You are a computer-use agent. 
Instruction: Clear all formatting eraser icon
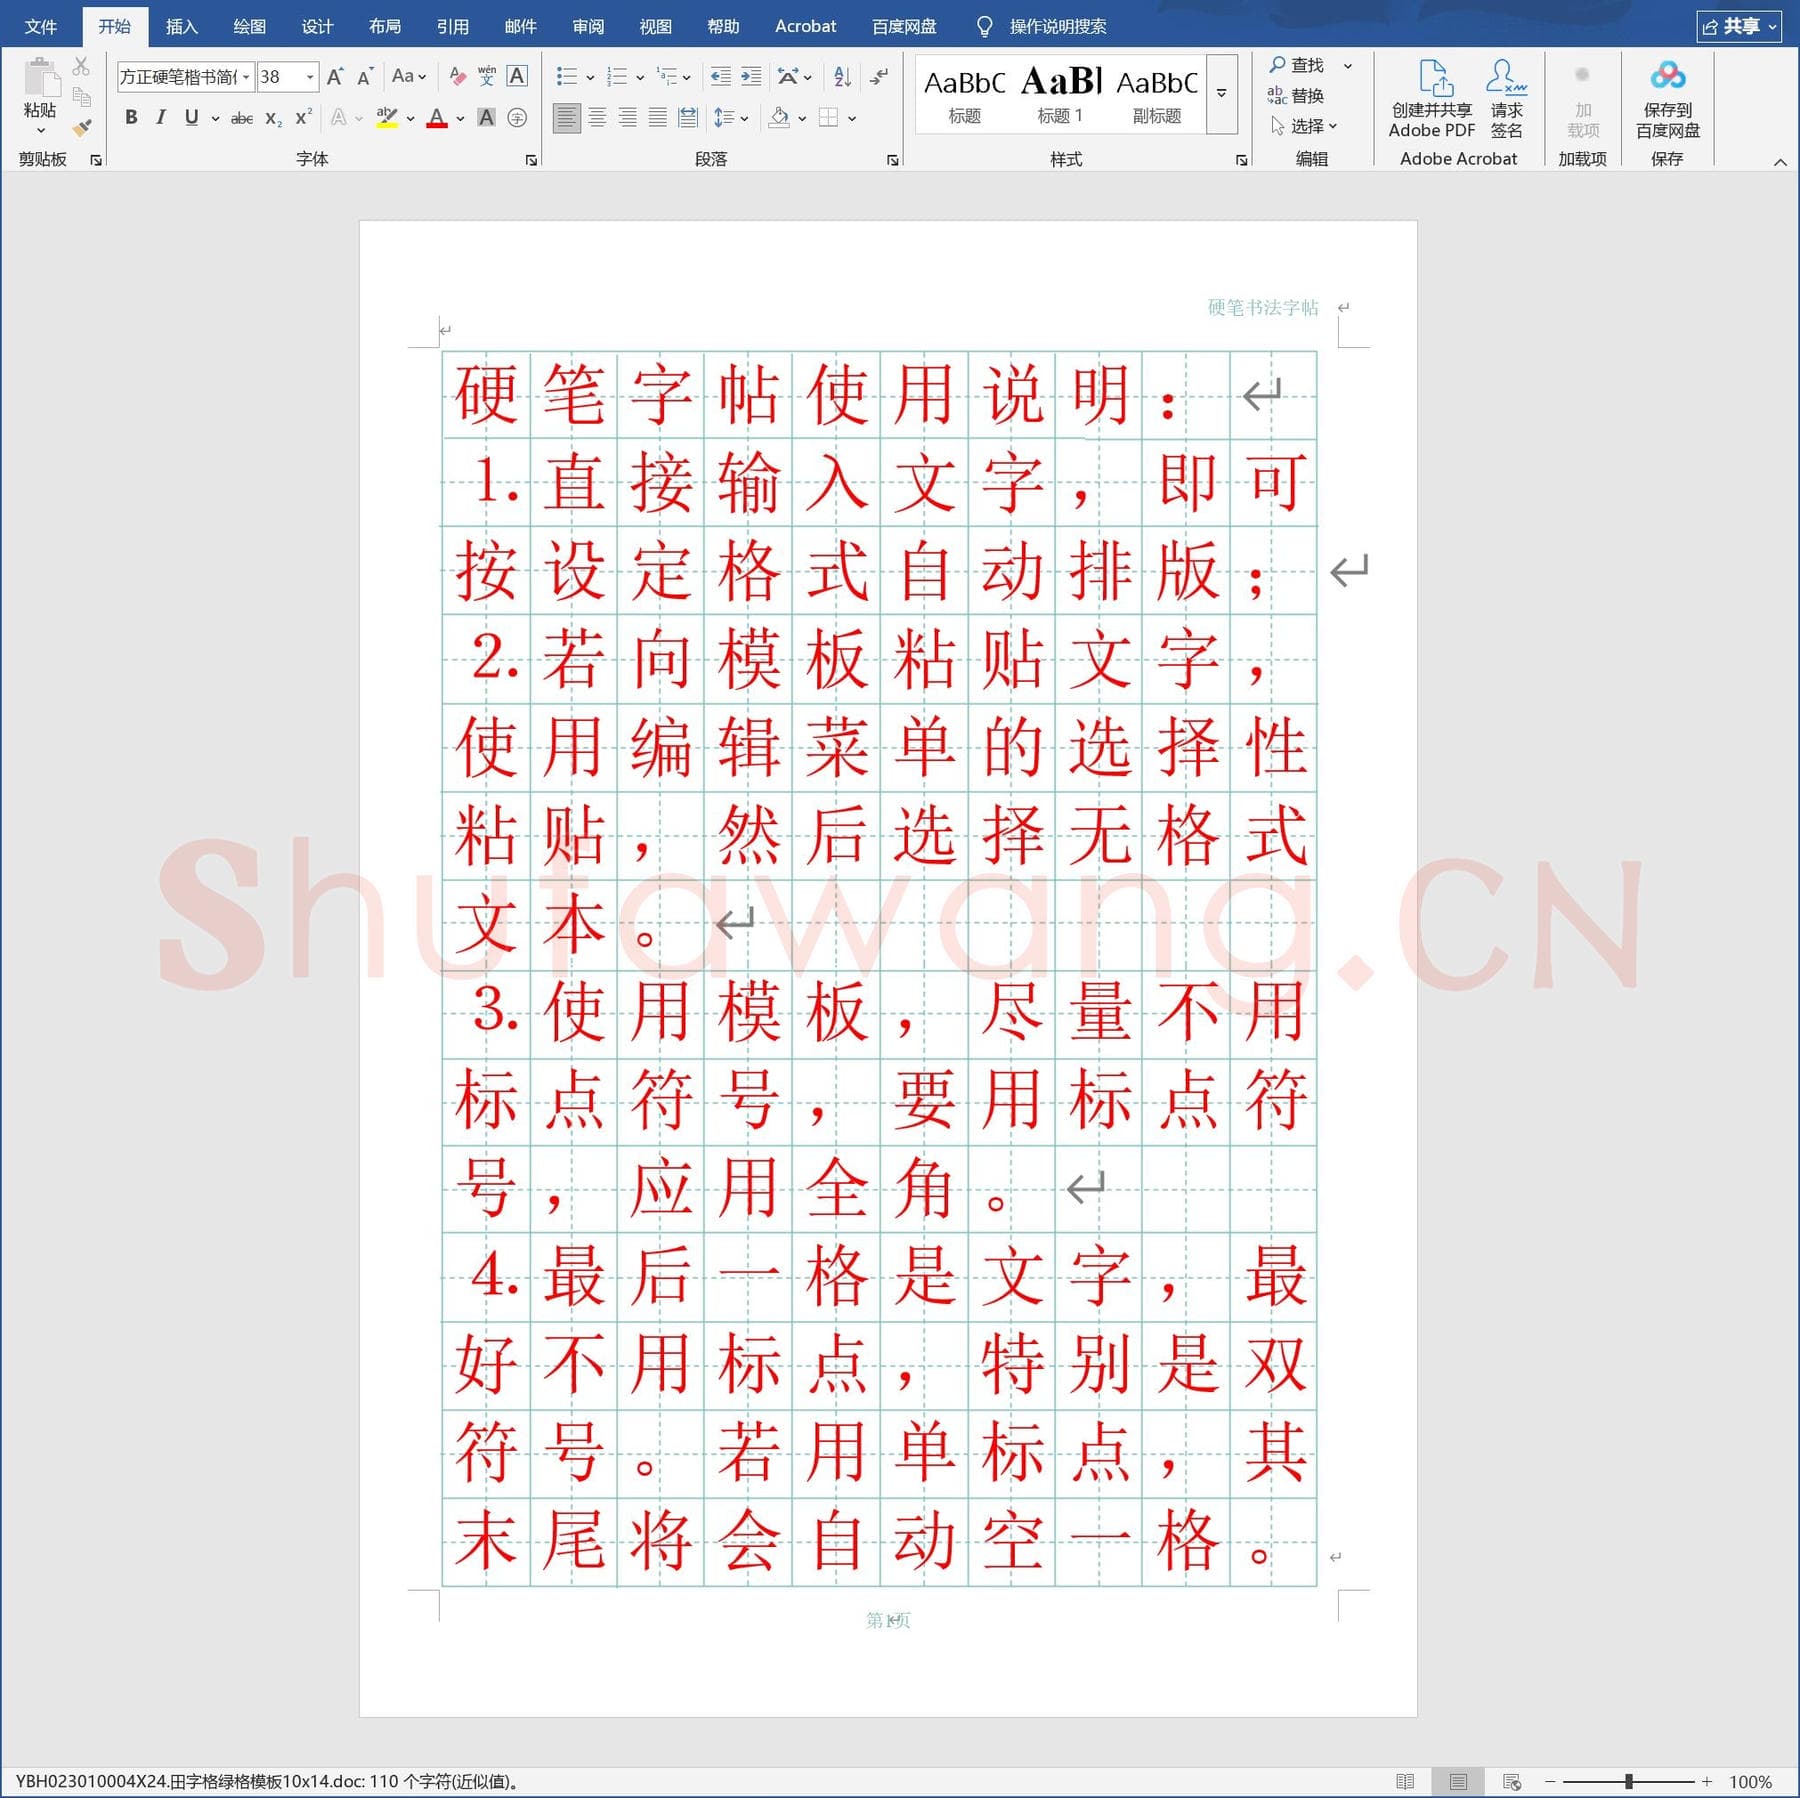click(x=458, y=77)
